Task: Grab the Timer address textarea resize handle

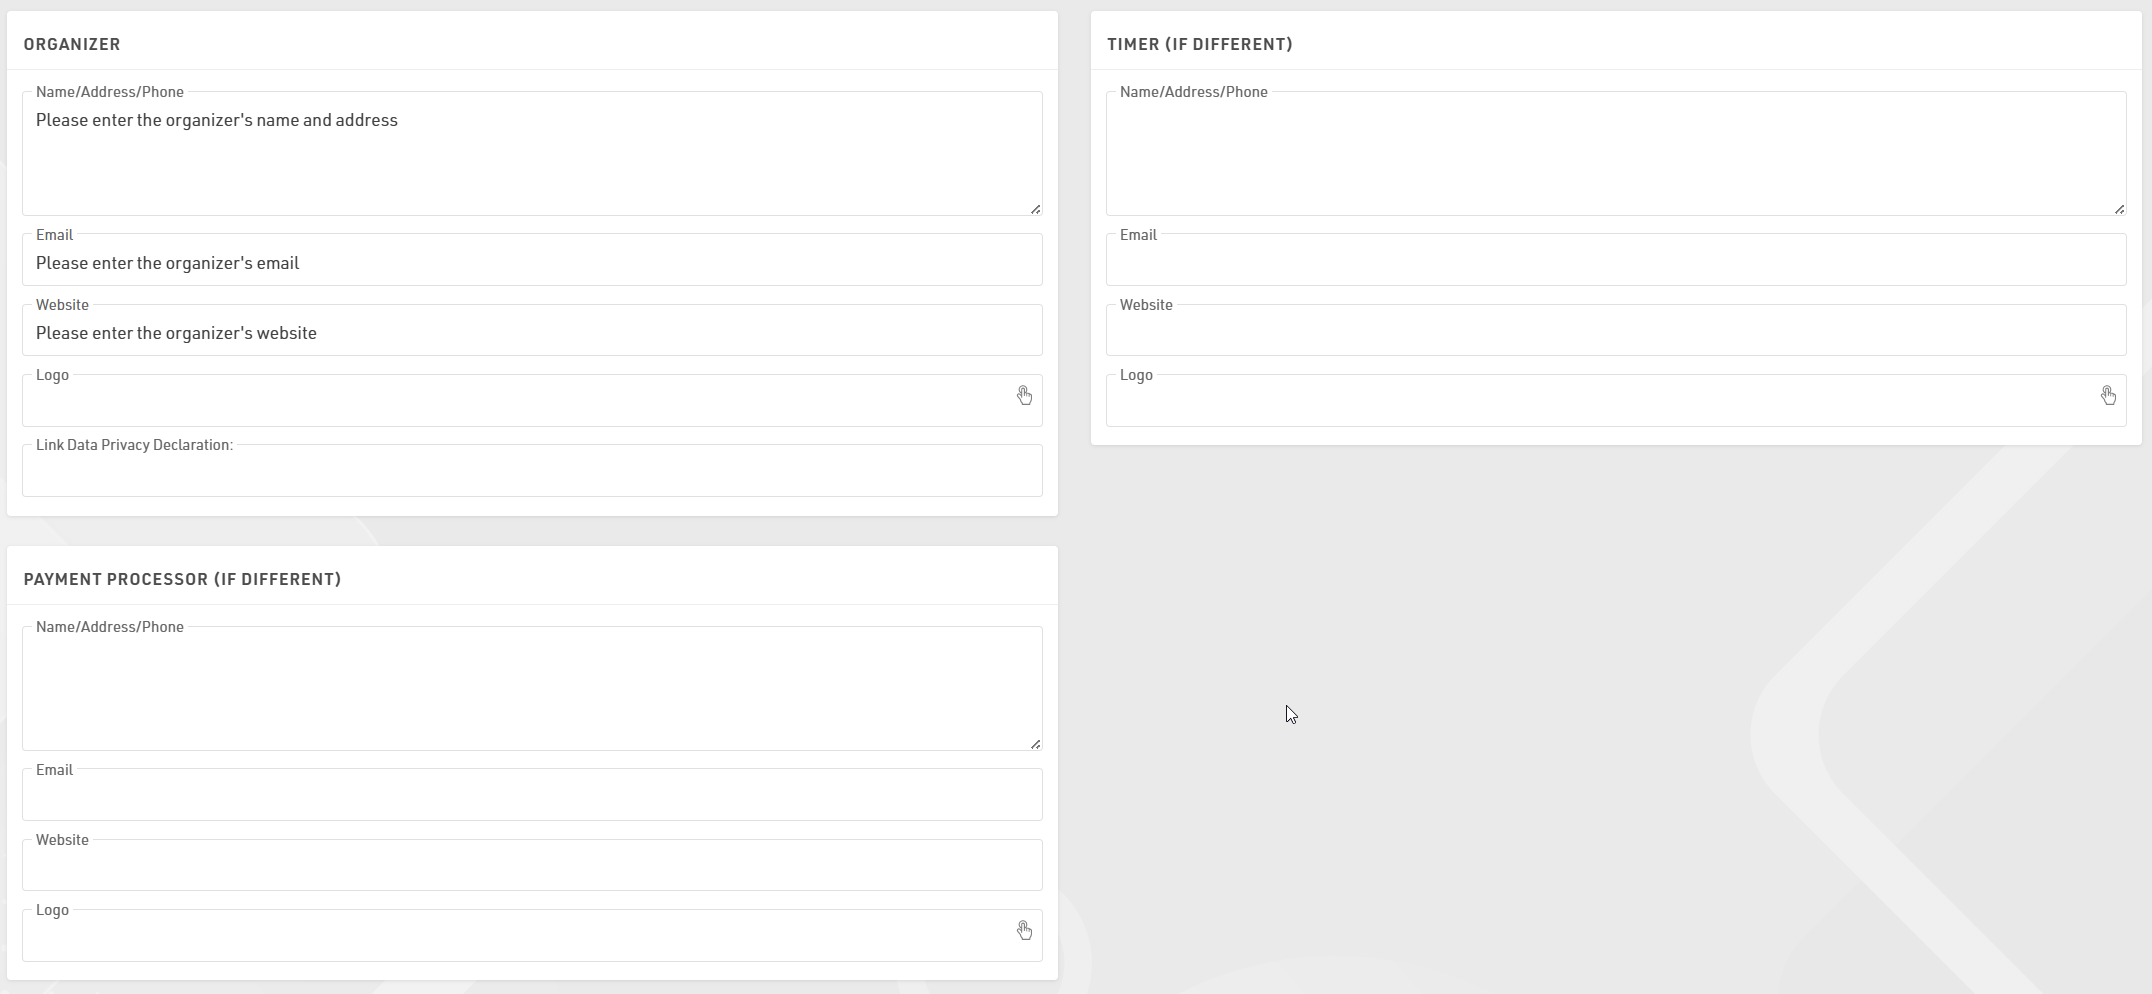Action: point(2119,209)
